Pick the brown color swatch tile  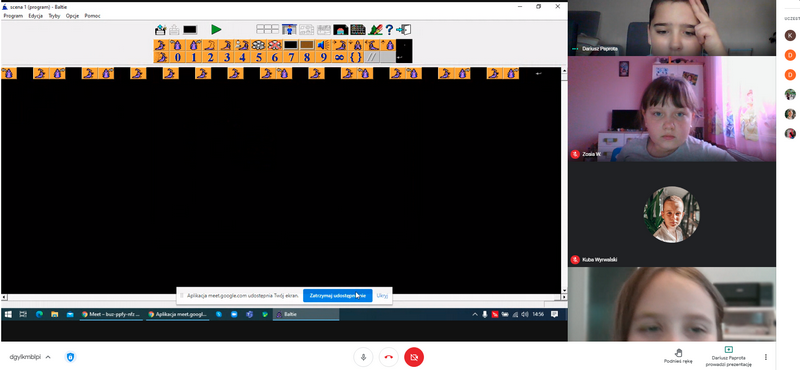pos(307,45)
